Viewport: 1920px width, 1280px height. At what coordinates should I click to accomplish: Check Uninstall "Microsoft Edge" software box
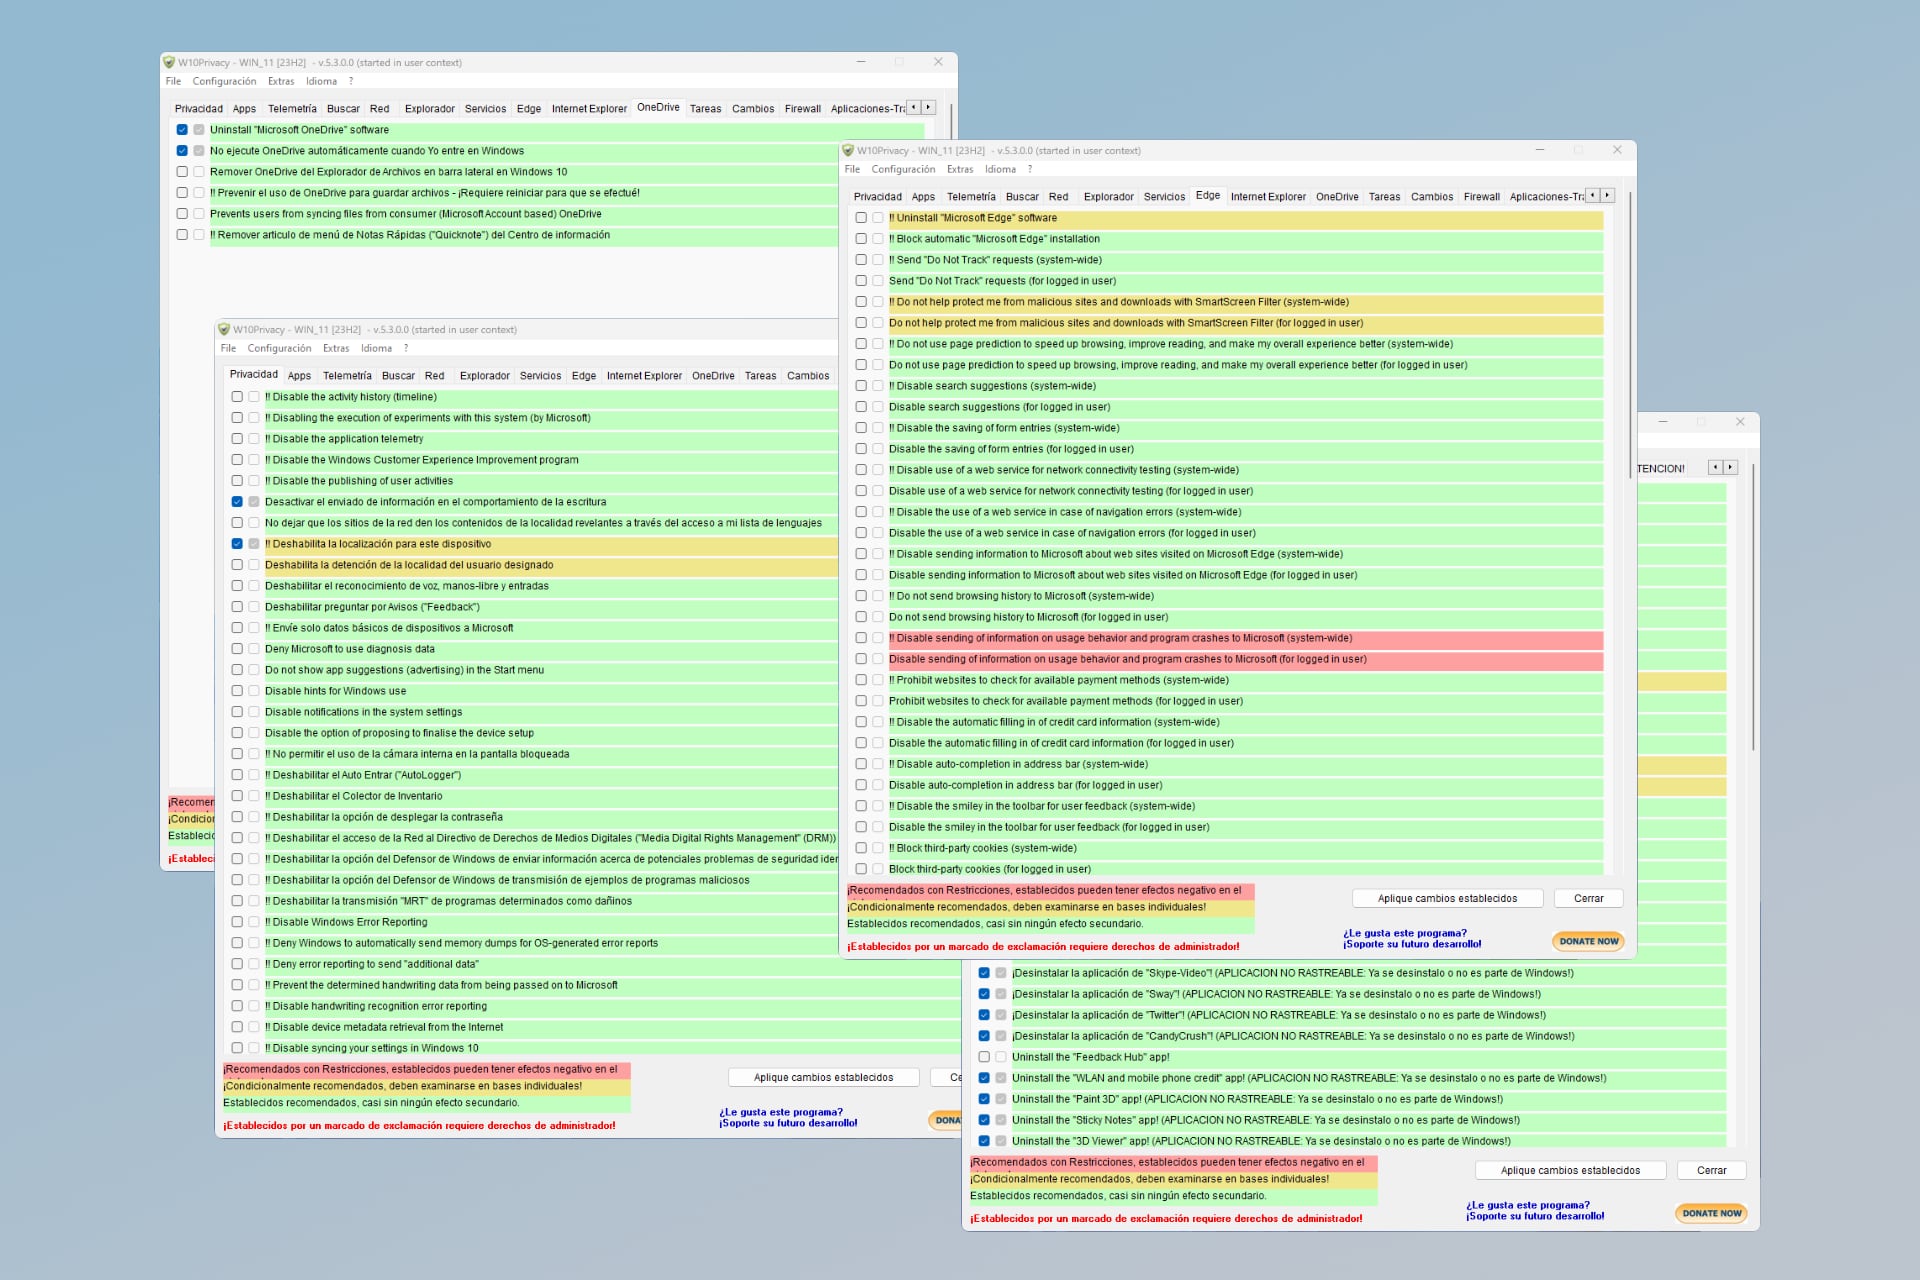click(861, 218)
